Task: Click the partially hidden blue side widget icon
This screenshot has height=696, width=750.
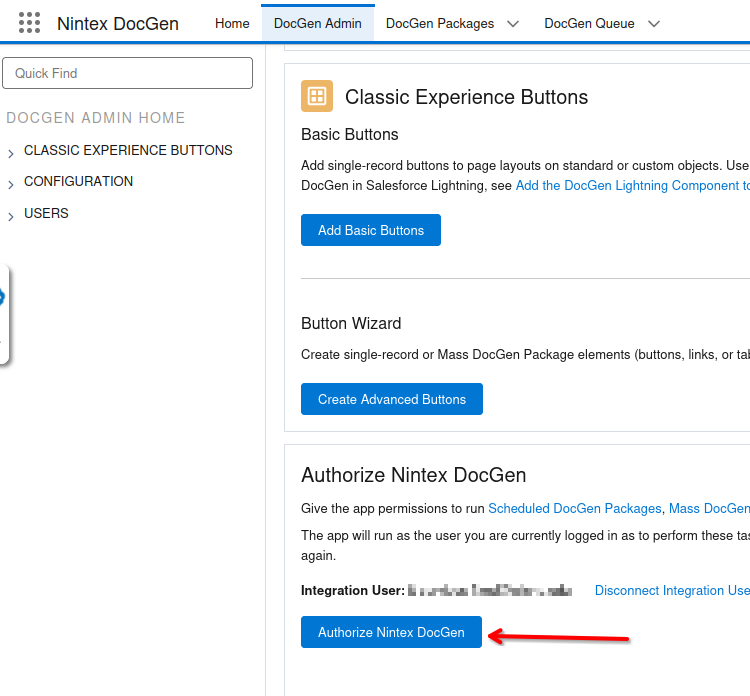Action: point(3,297)
